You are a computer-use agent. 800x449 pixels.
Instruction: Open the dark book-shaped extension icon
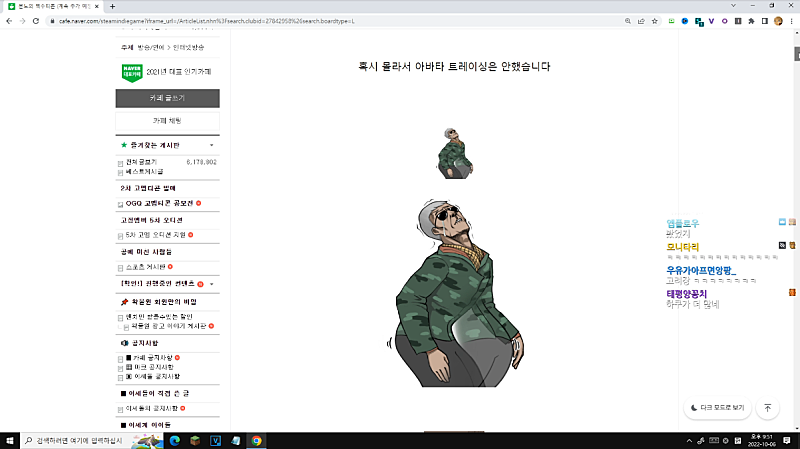pos(738,21)
